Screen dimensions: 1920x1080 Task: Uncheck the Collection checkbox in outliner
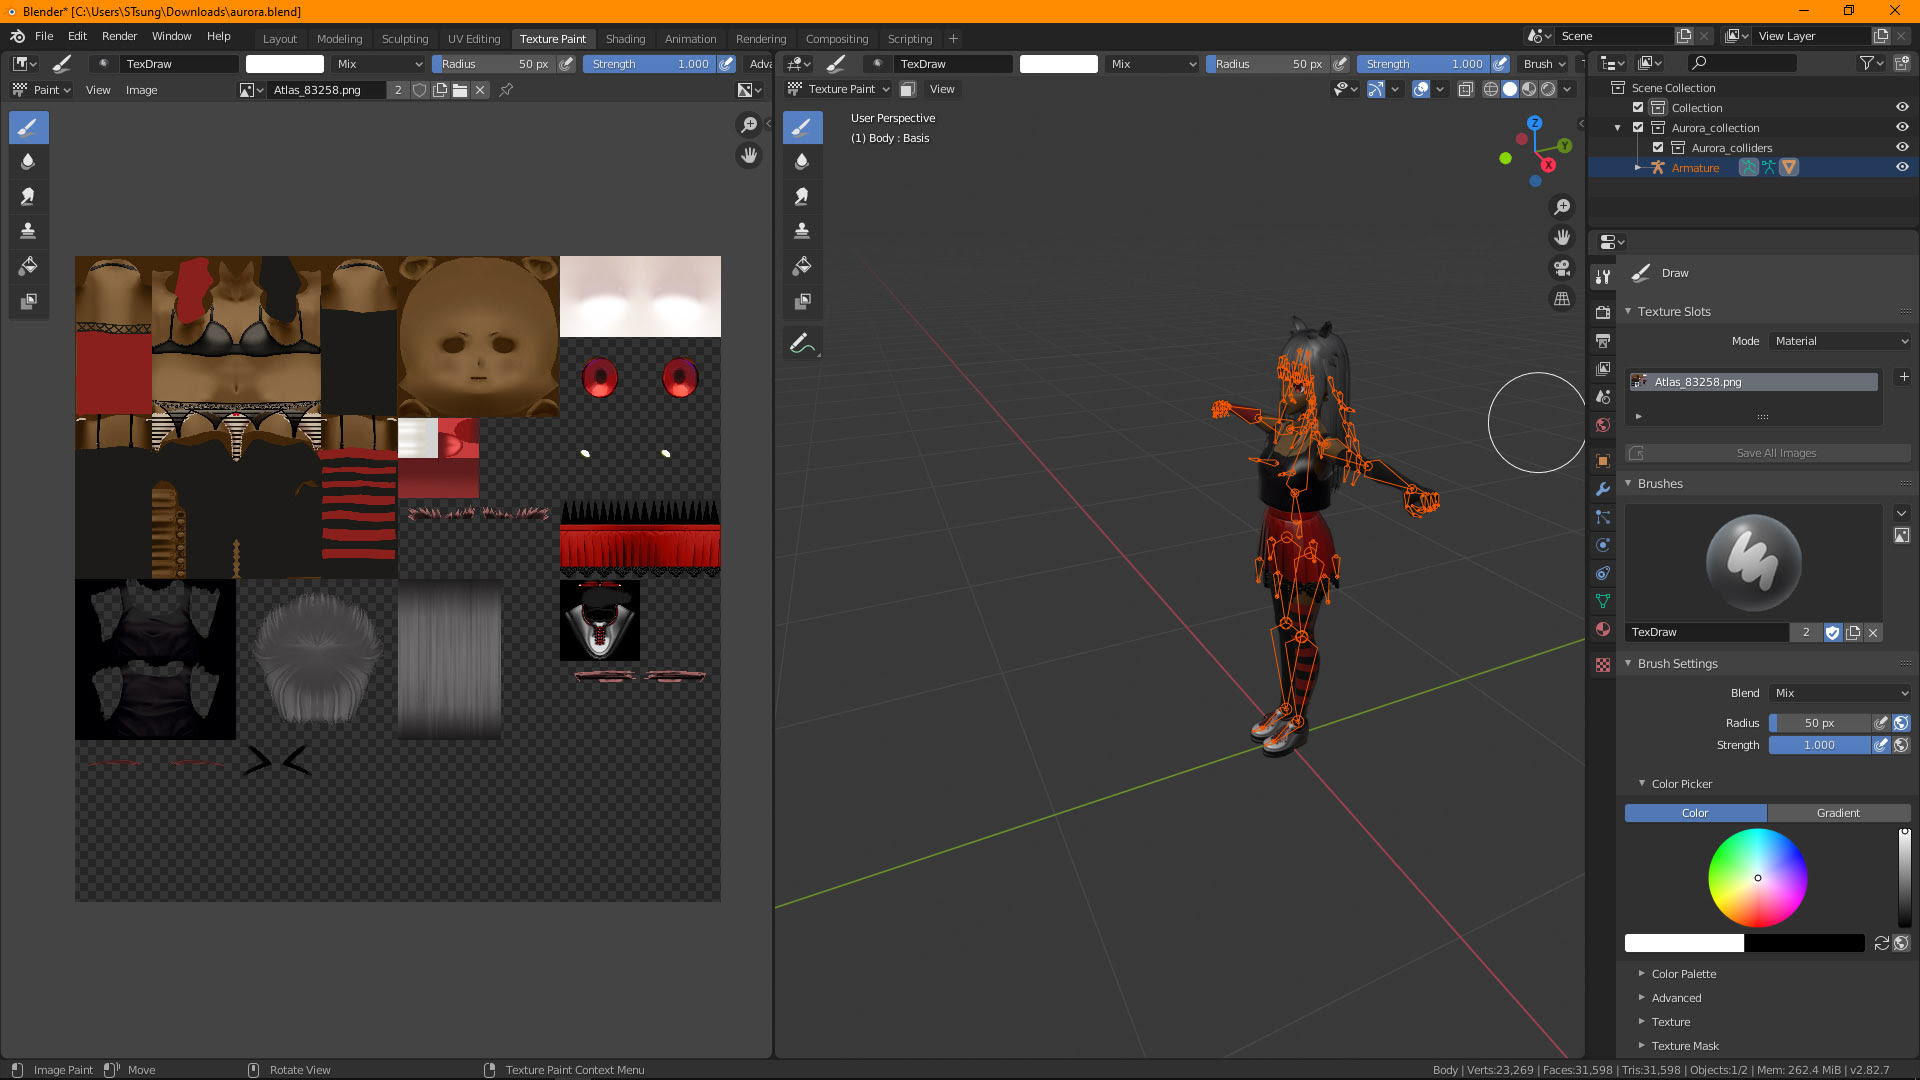(x=1638, y=108)
